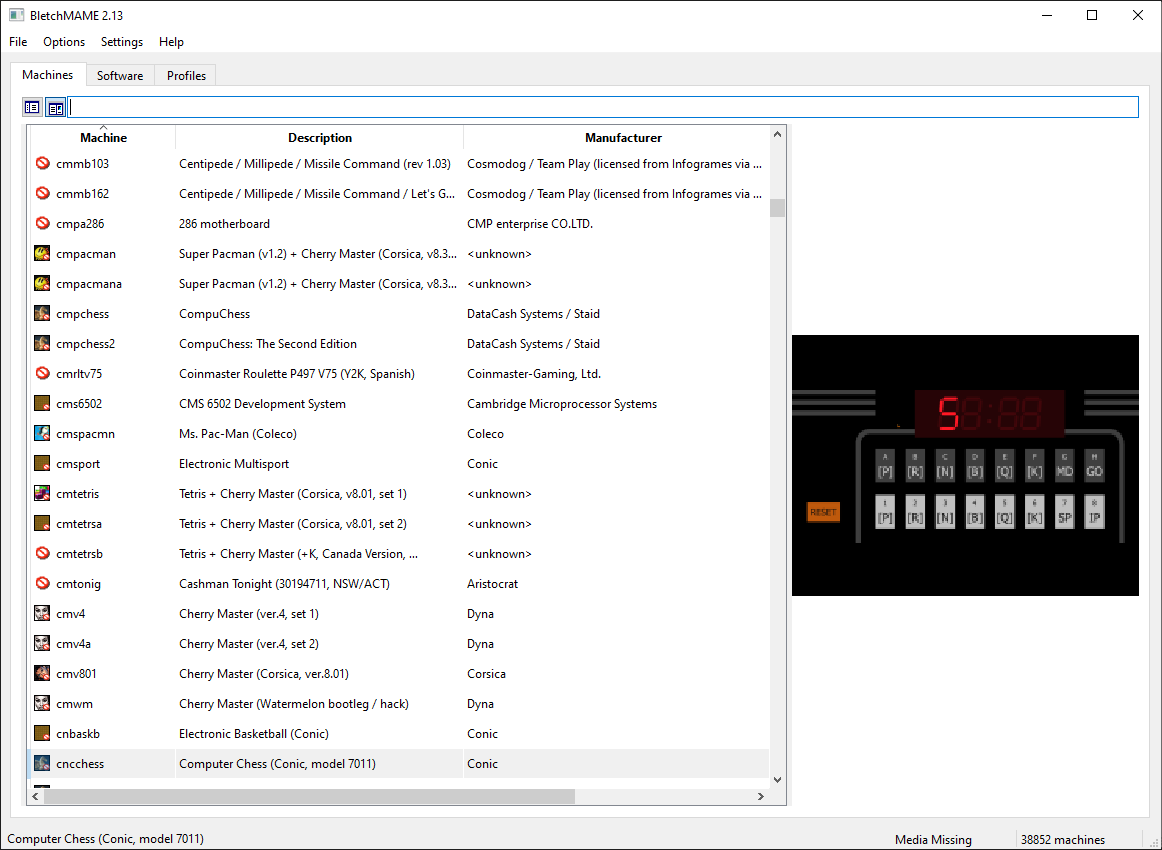Click the horizontal scroll-right arrow

(x=760, y=797)
